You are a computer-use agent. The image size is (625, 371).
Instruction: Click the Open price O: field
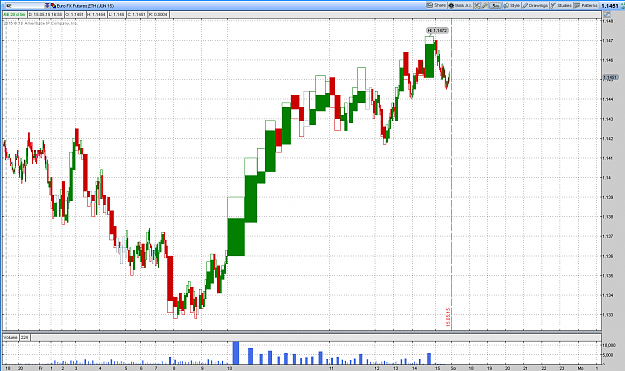(x=75, y=14)
